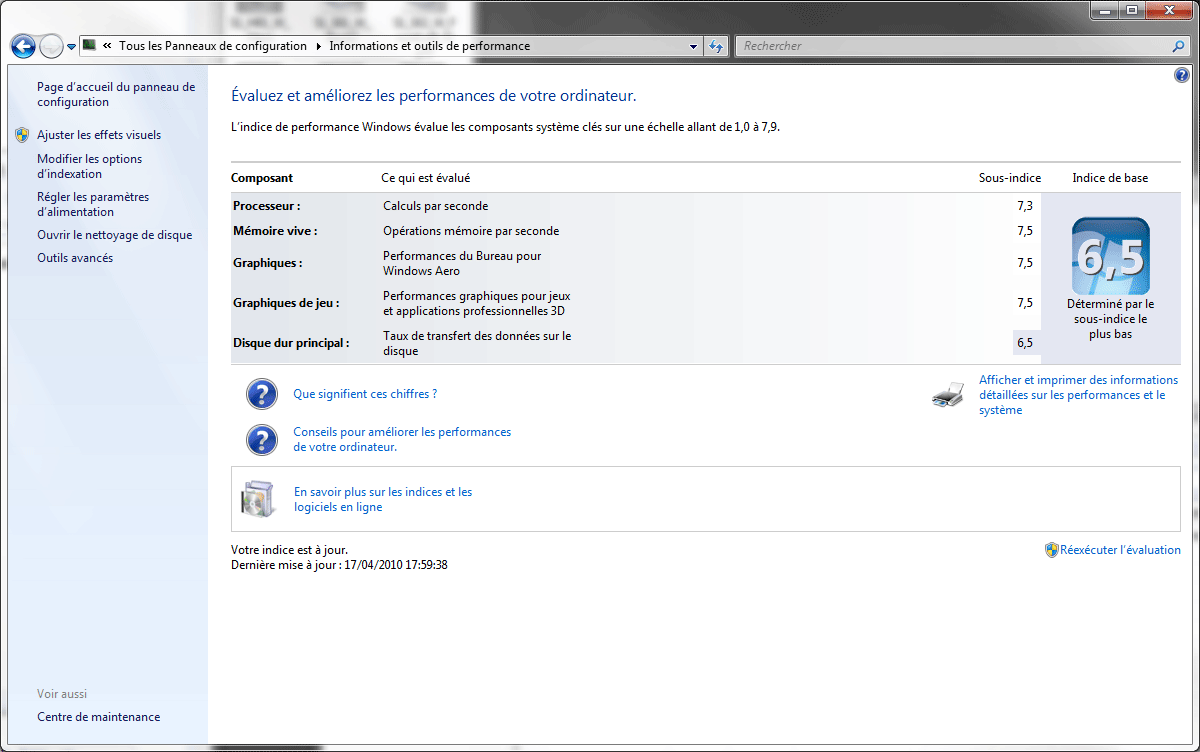Click the printer icon
1200x752 pixels.
(x=948, y=395)
